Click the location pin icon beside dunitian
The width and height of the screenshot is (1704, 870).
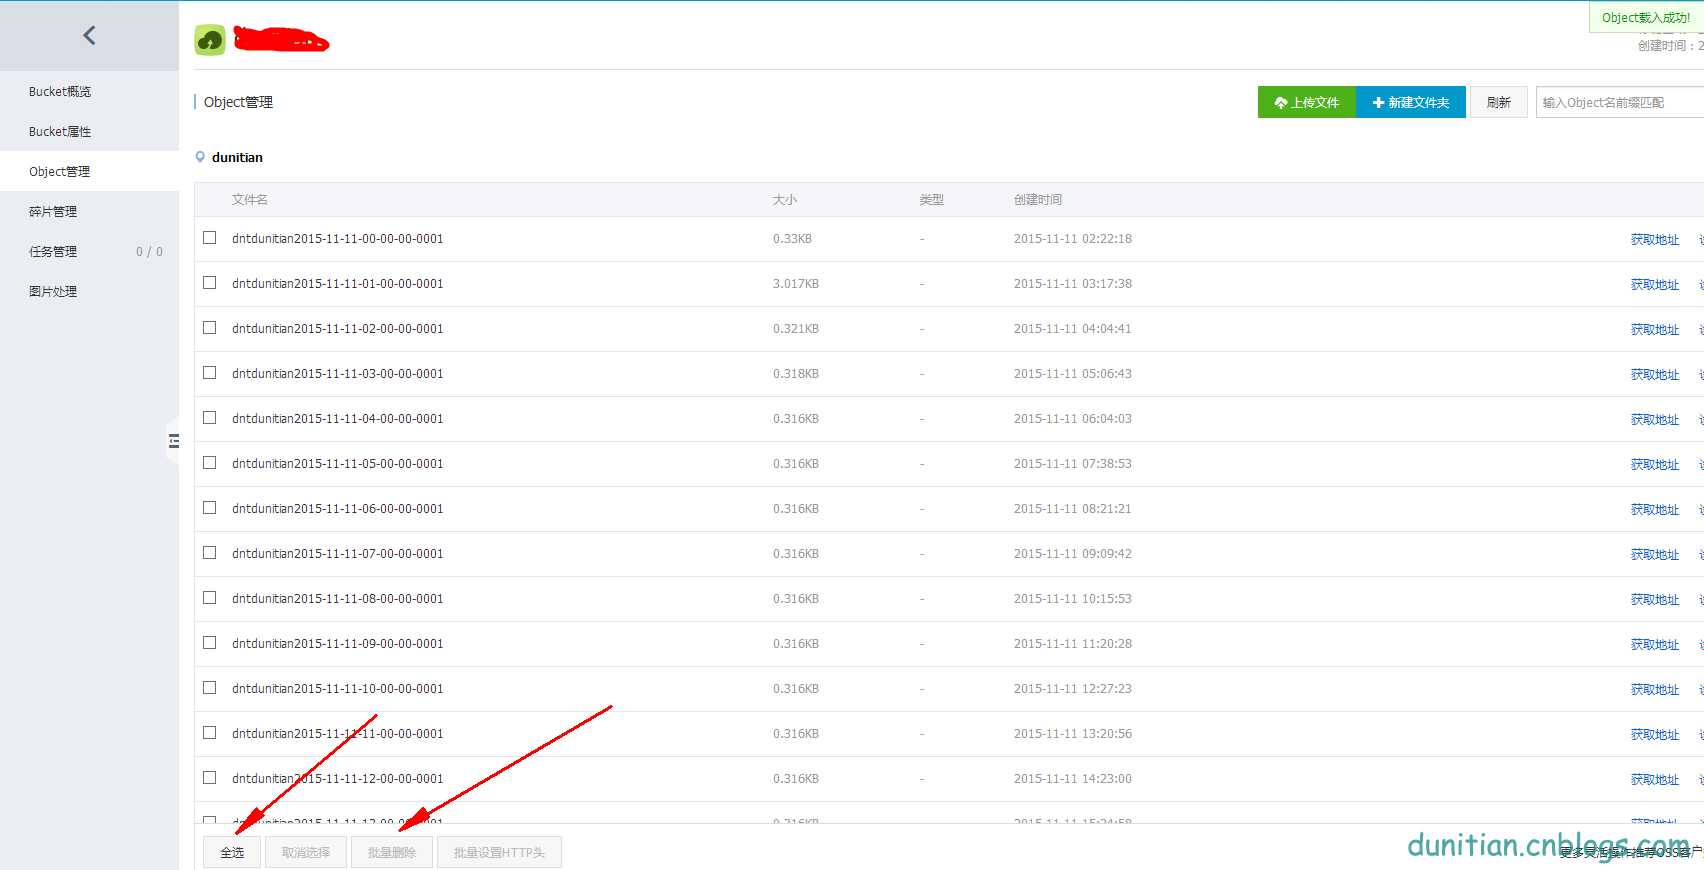[200, 157]
